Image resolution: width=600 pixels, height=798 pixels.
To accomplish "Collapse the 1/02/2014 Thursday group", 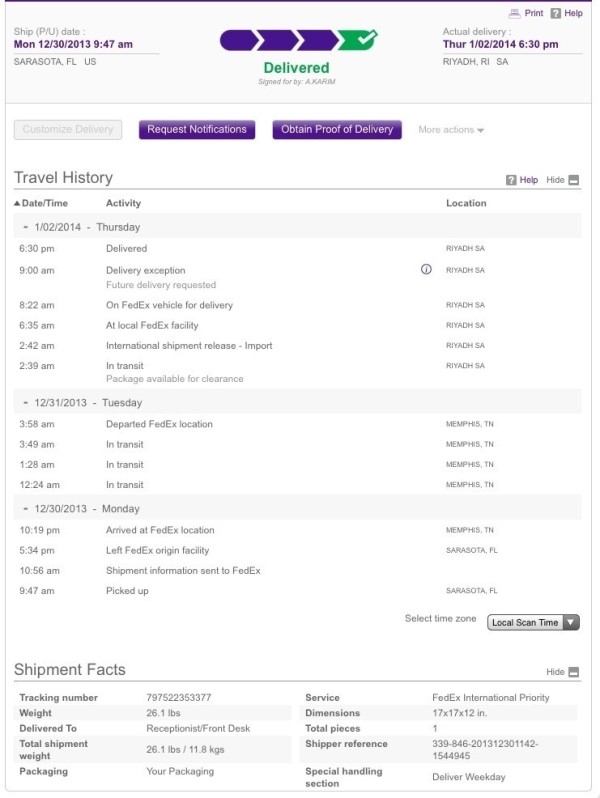I will pos(25,227).
